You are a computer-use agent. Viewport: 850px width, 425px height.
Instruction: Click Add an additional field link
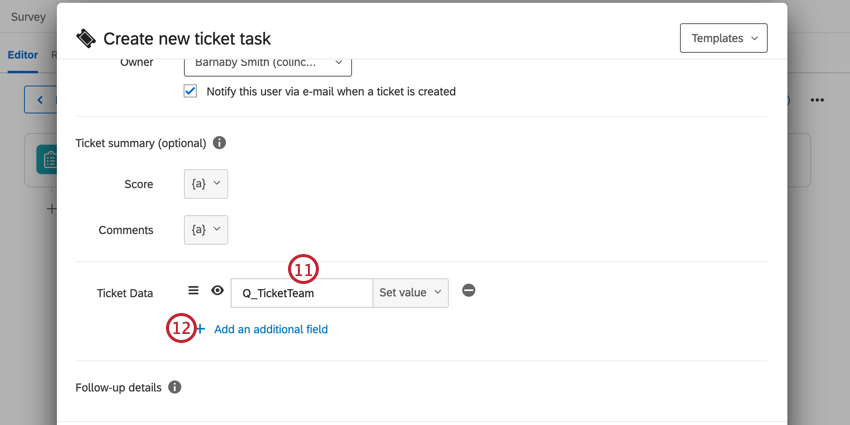pyautogui.click(x=271, y=329)
